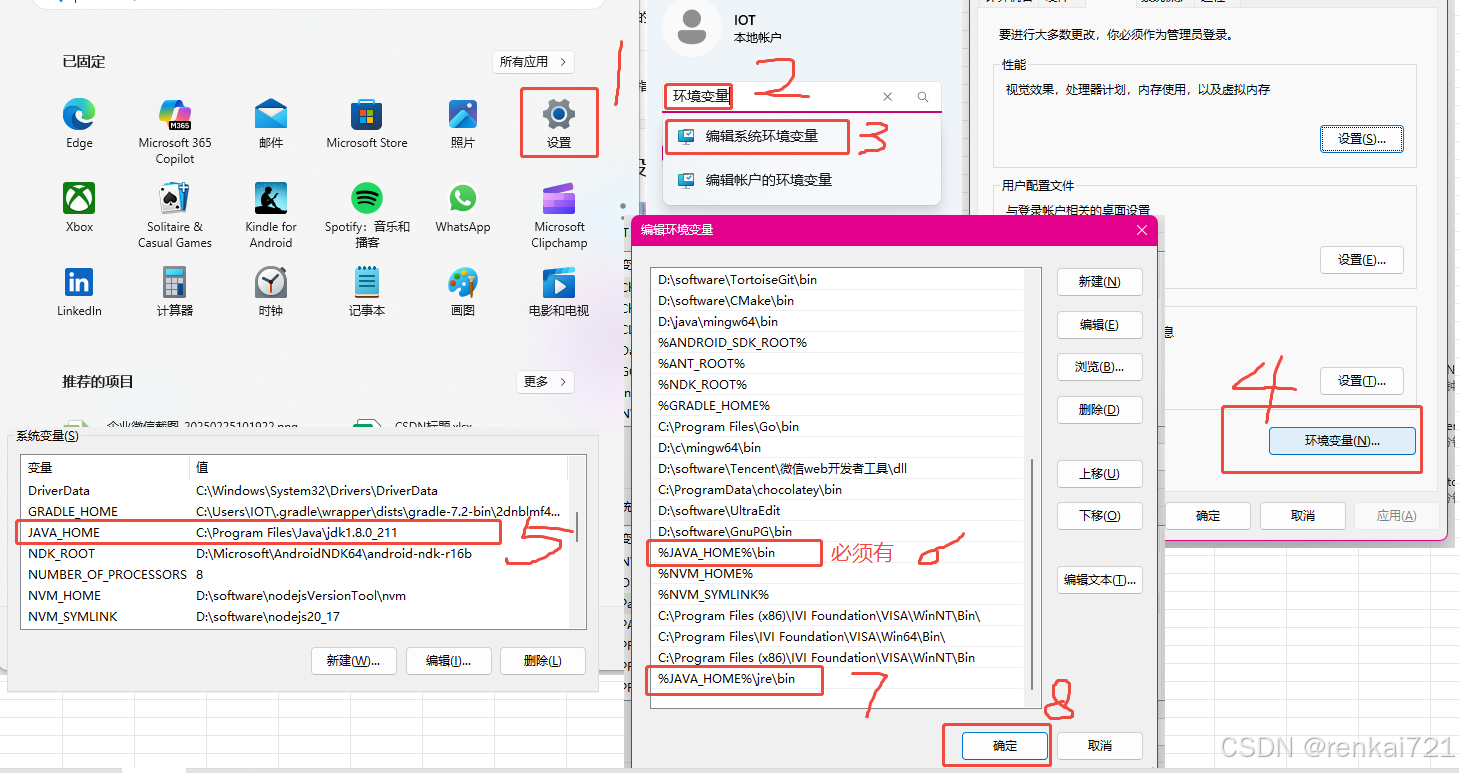
Task: Click 用户配置文件 设置(E)... button
Action: pyautogui.click(x=1362, y=260)
